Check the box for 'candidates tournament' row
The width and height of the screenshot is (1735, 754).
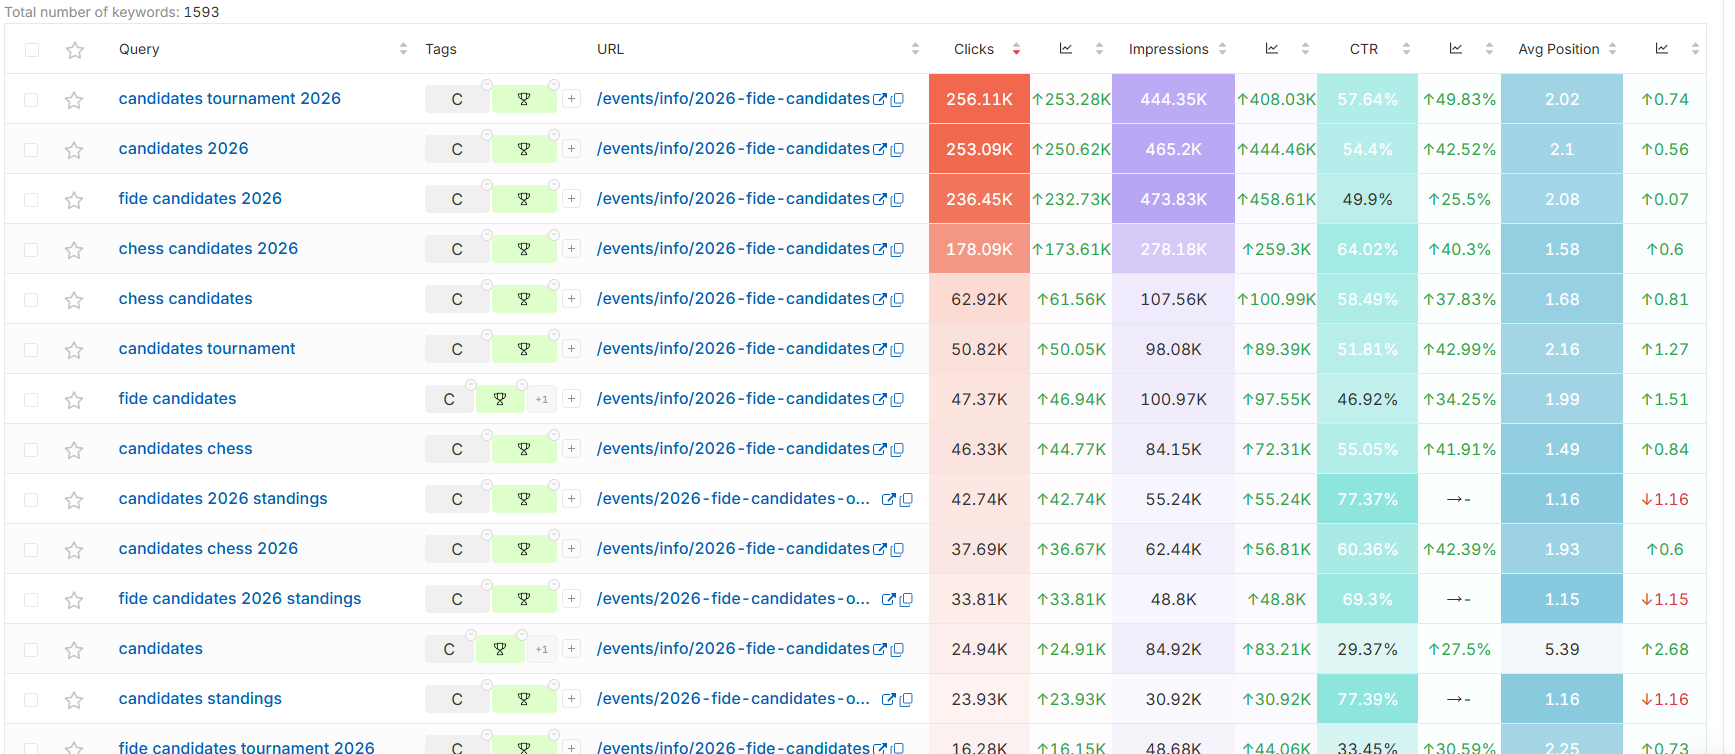(x=32, y=350)
